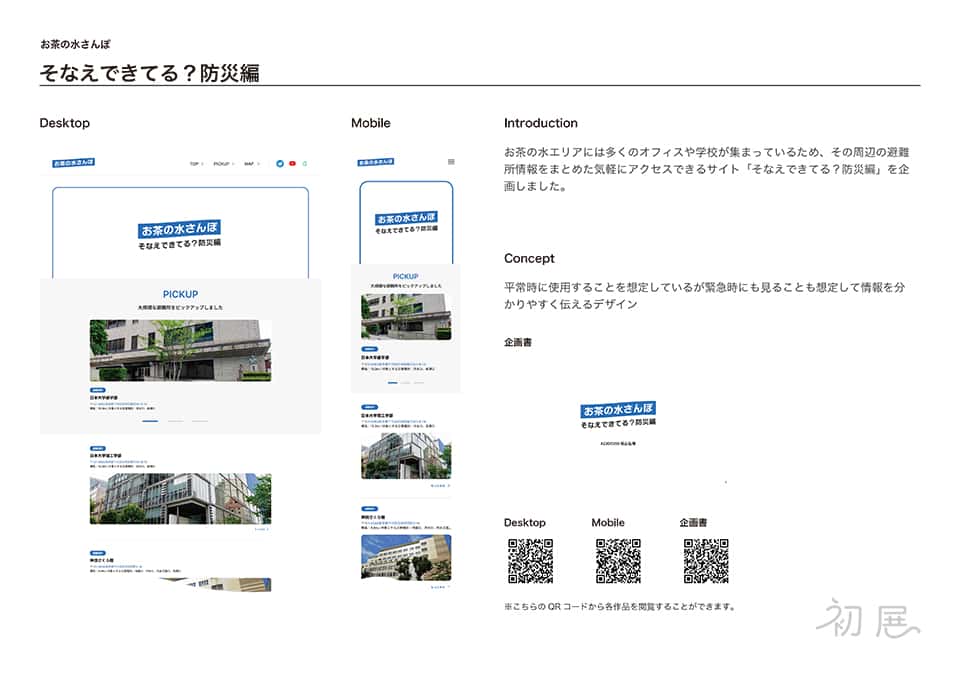This screenshot has width=960, height=678.
Task: Open the hamburger menu in mobile mockup
Action: pos(451,162)
